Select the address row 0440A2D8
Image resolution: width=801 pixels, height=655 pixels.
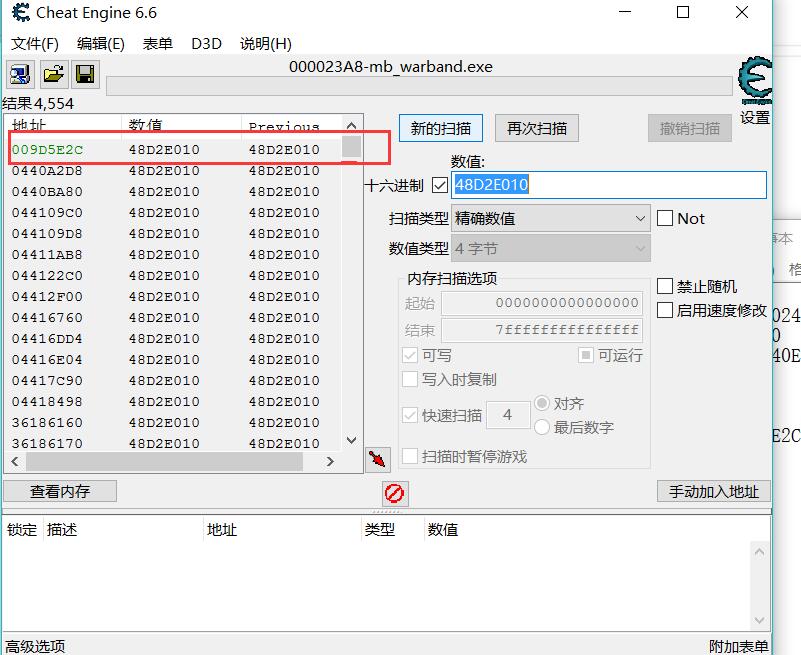pos(174,171)
